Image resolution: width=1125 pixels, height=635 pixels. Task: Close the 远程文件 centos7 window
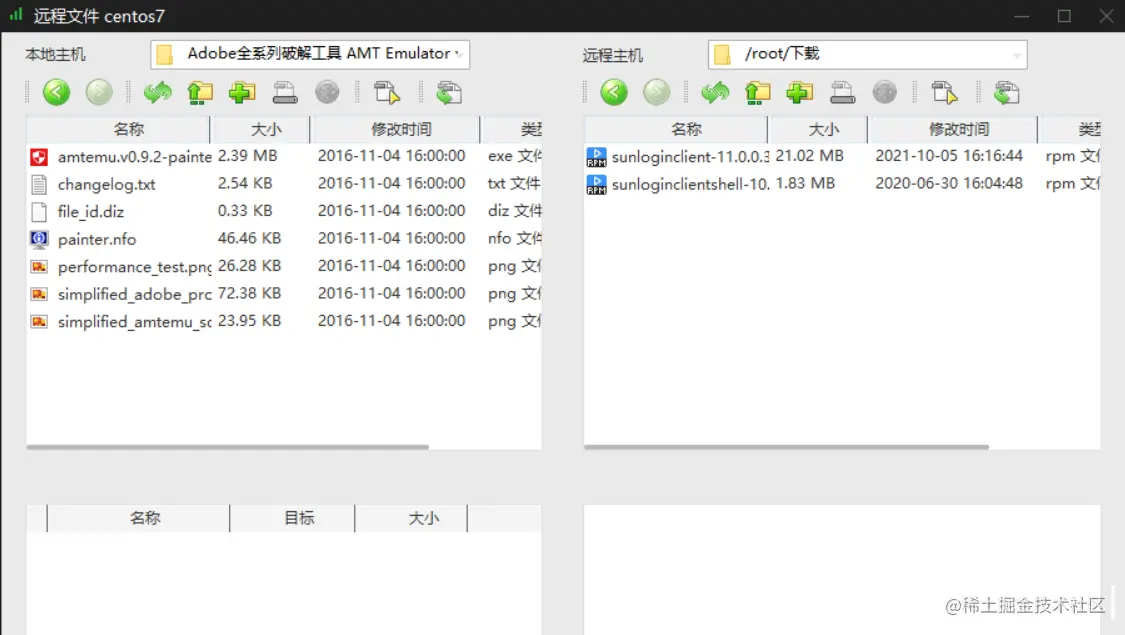click(x=1106, y=16)
